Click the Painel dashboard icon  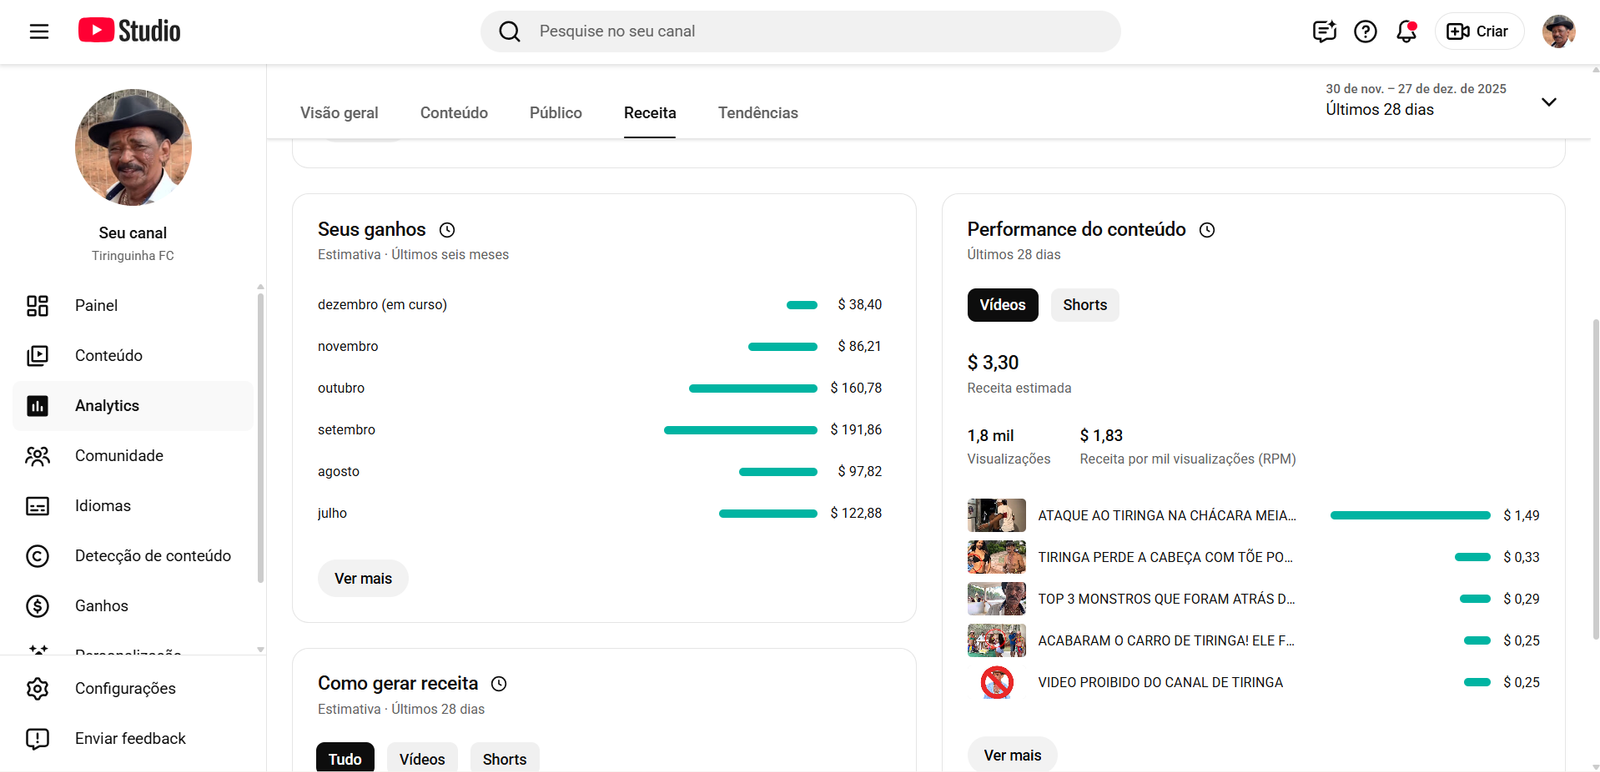coord(37,306)
